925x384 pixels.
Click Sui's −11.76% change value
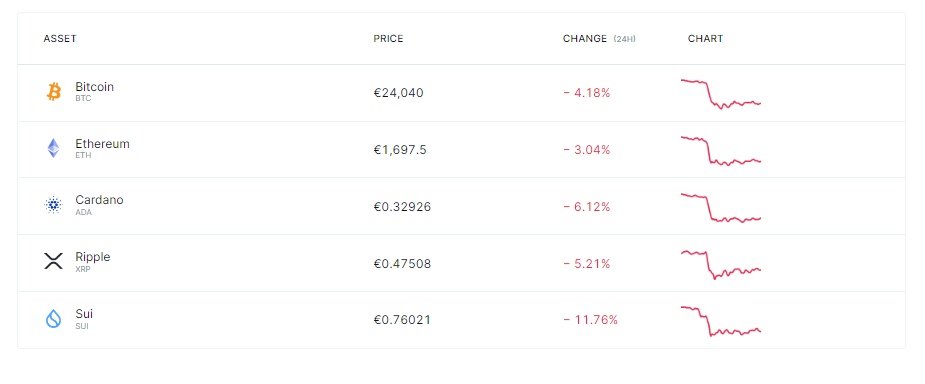(591, 320)
